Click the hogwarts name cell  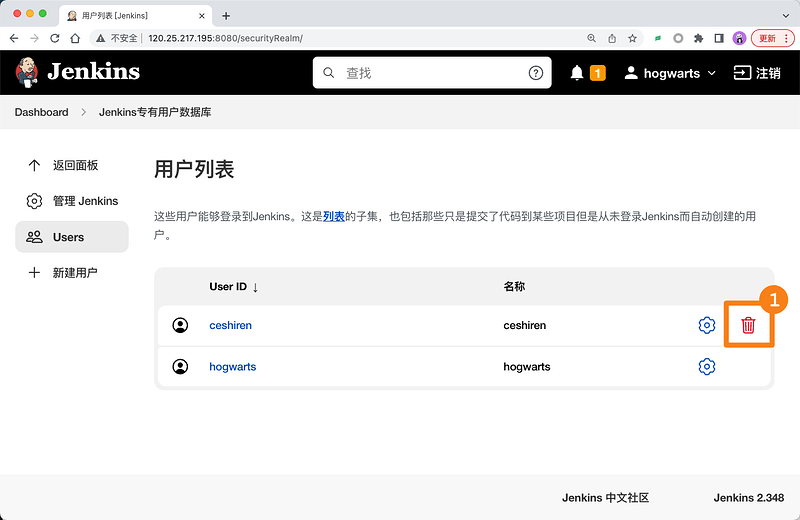pos(527,366)
